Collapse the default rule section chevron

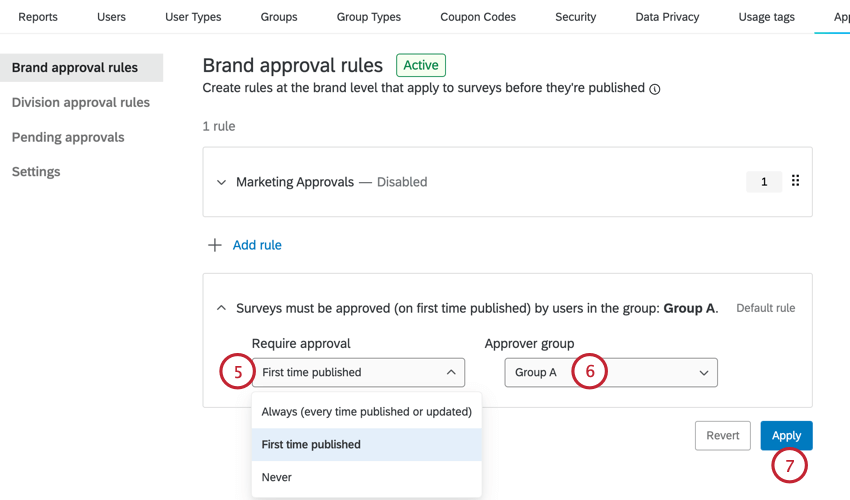tap(221, 308)
